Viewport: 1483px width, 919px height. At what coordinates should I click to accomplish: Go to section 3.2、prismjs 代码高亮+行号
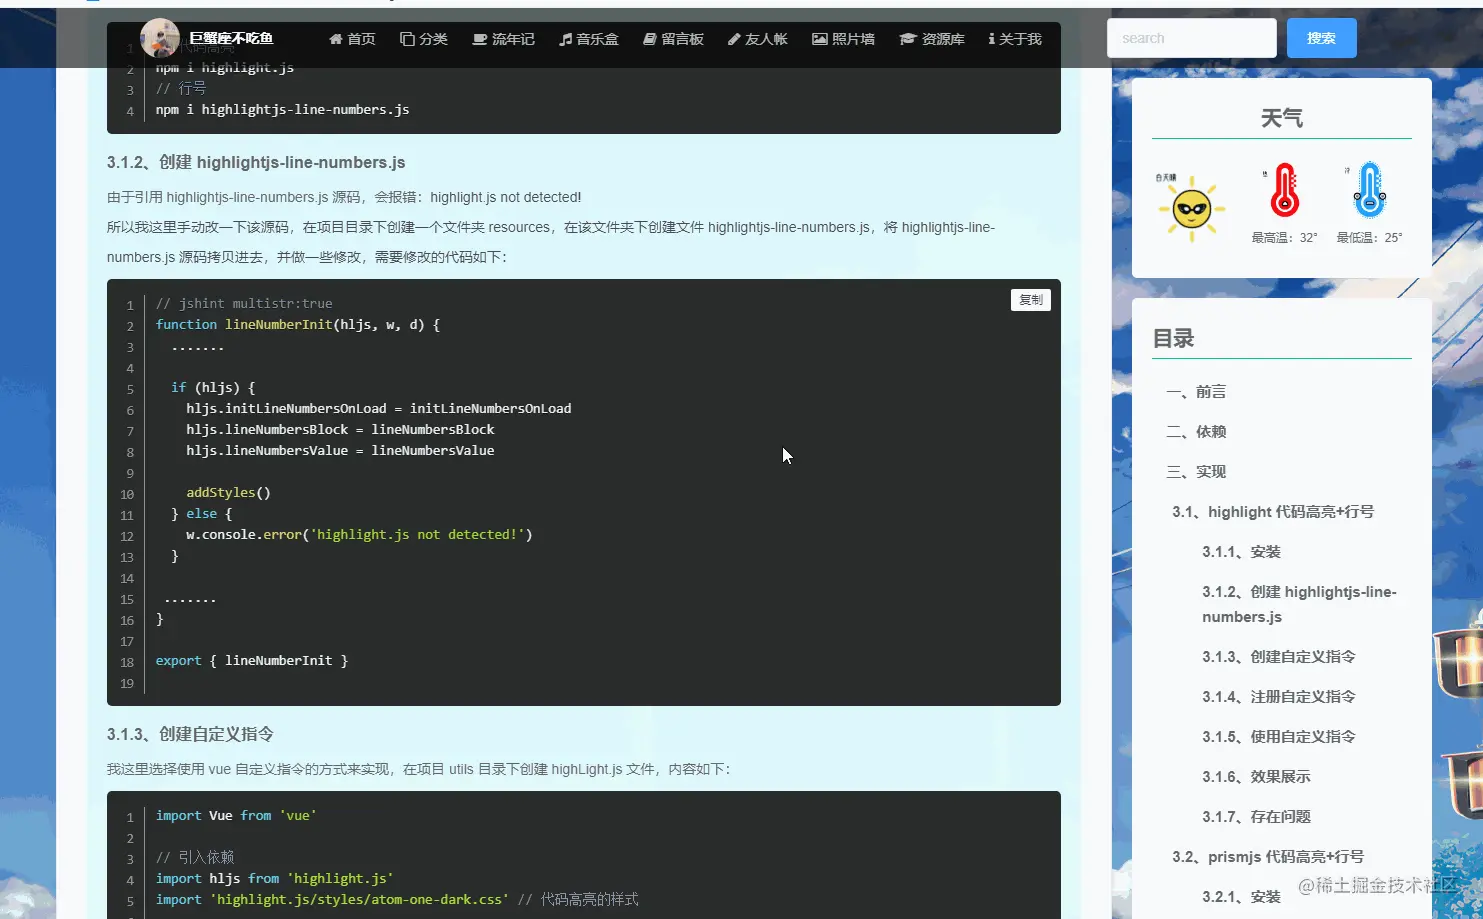(1268, 857)
